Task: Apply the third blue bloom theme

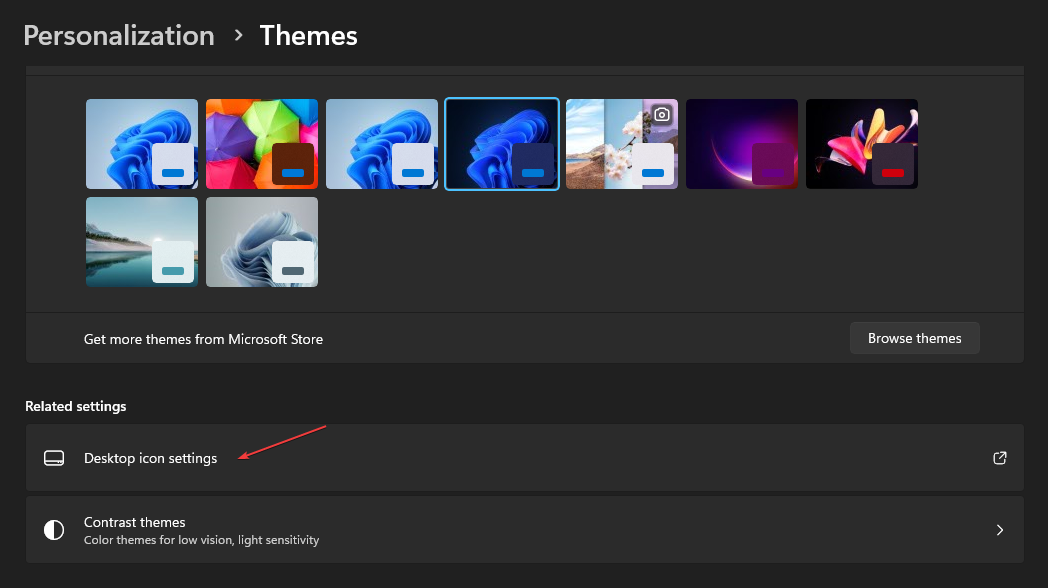Action: click(x=381, y=143)
